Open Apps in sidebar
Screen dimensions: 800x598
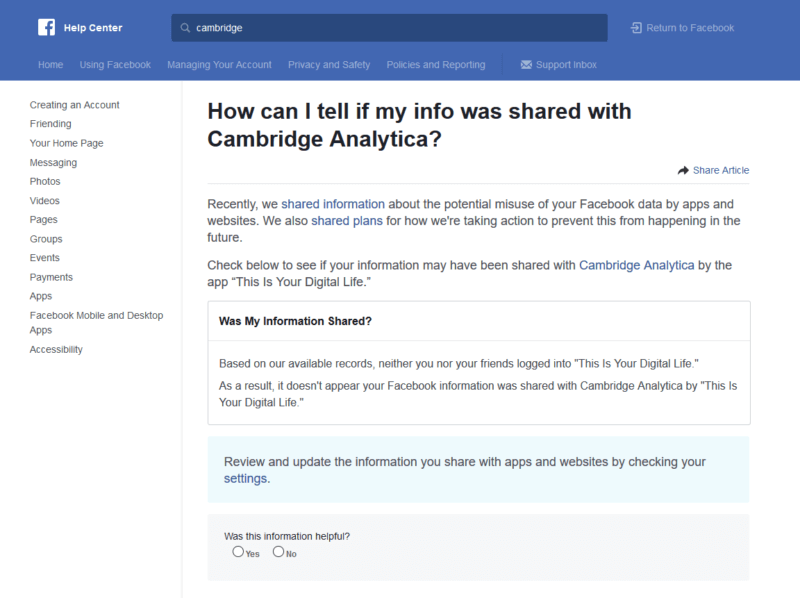click(41, 296)
